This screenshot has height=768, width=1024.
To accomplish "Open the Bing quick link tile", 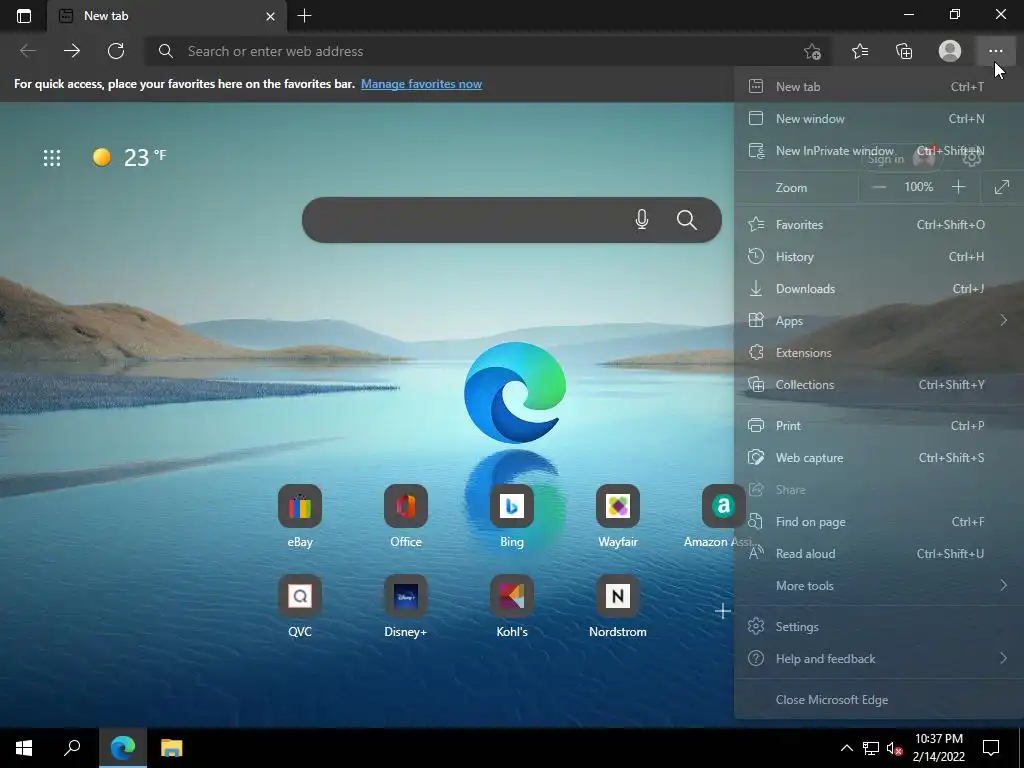I will (511, 516).
